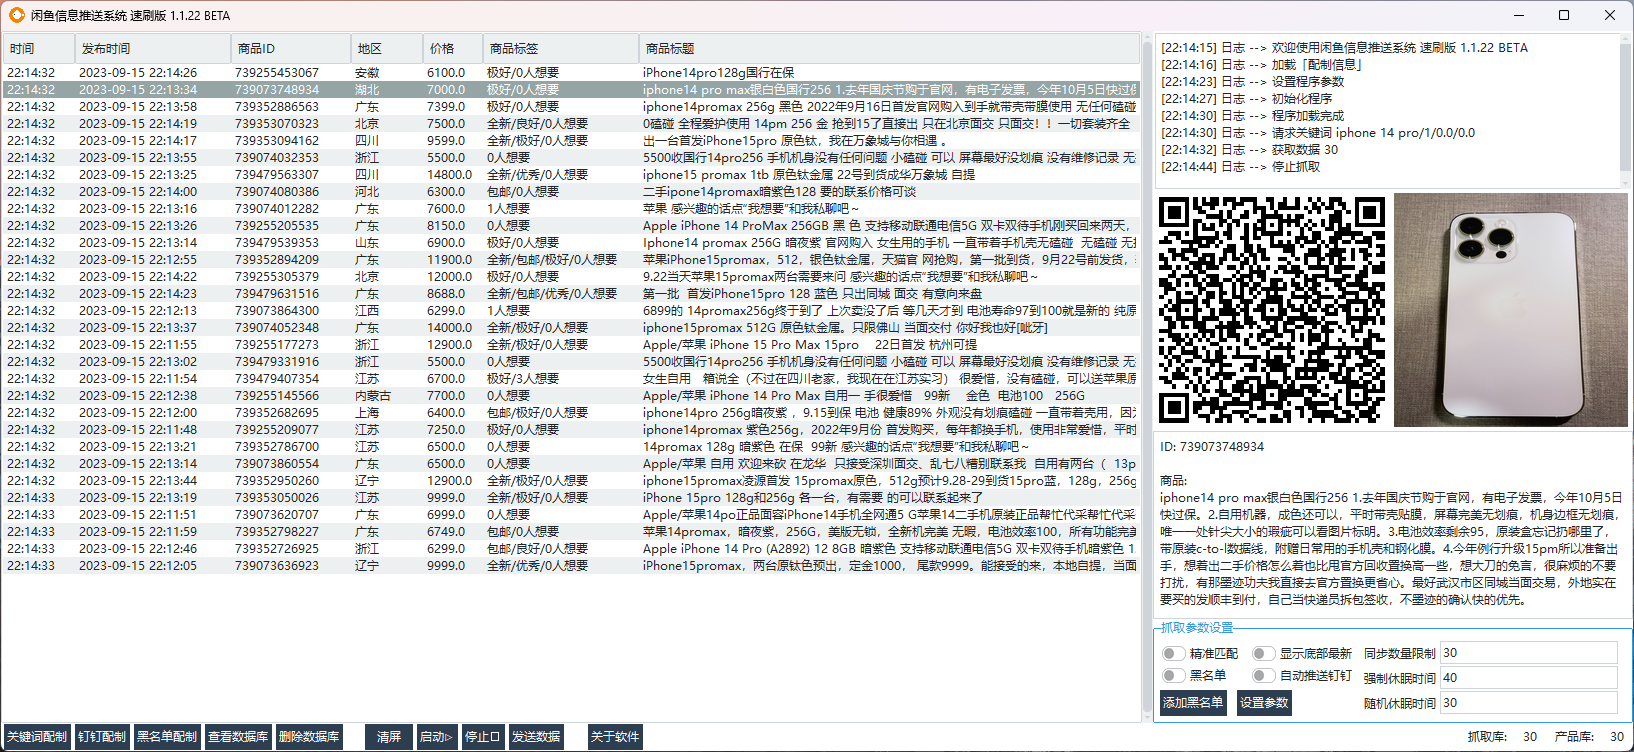Select the 上海 row priced 6400.0
Viewport: 1634px width, 752px height.
tap(571, 413)
